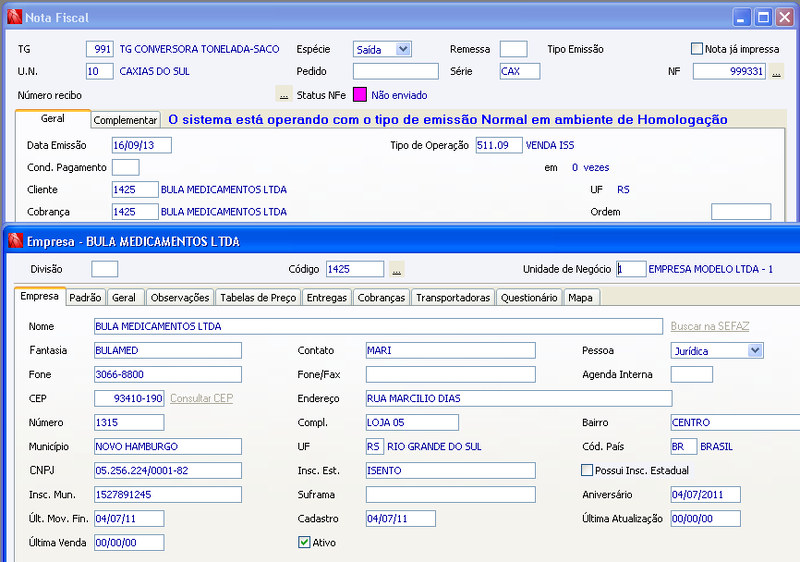Viewport: 800px width, 562px height.
Task: Click the Fone field 3066-8800
Action: (x=168, y=374)
